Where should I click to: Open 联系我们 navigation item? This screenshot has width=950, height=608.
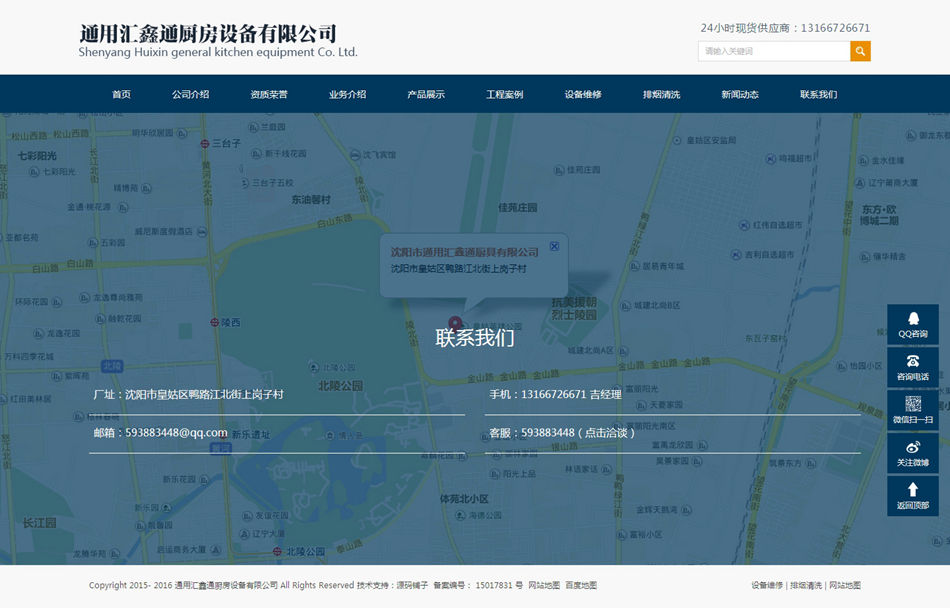click(819, 94)
